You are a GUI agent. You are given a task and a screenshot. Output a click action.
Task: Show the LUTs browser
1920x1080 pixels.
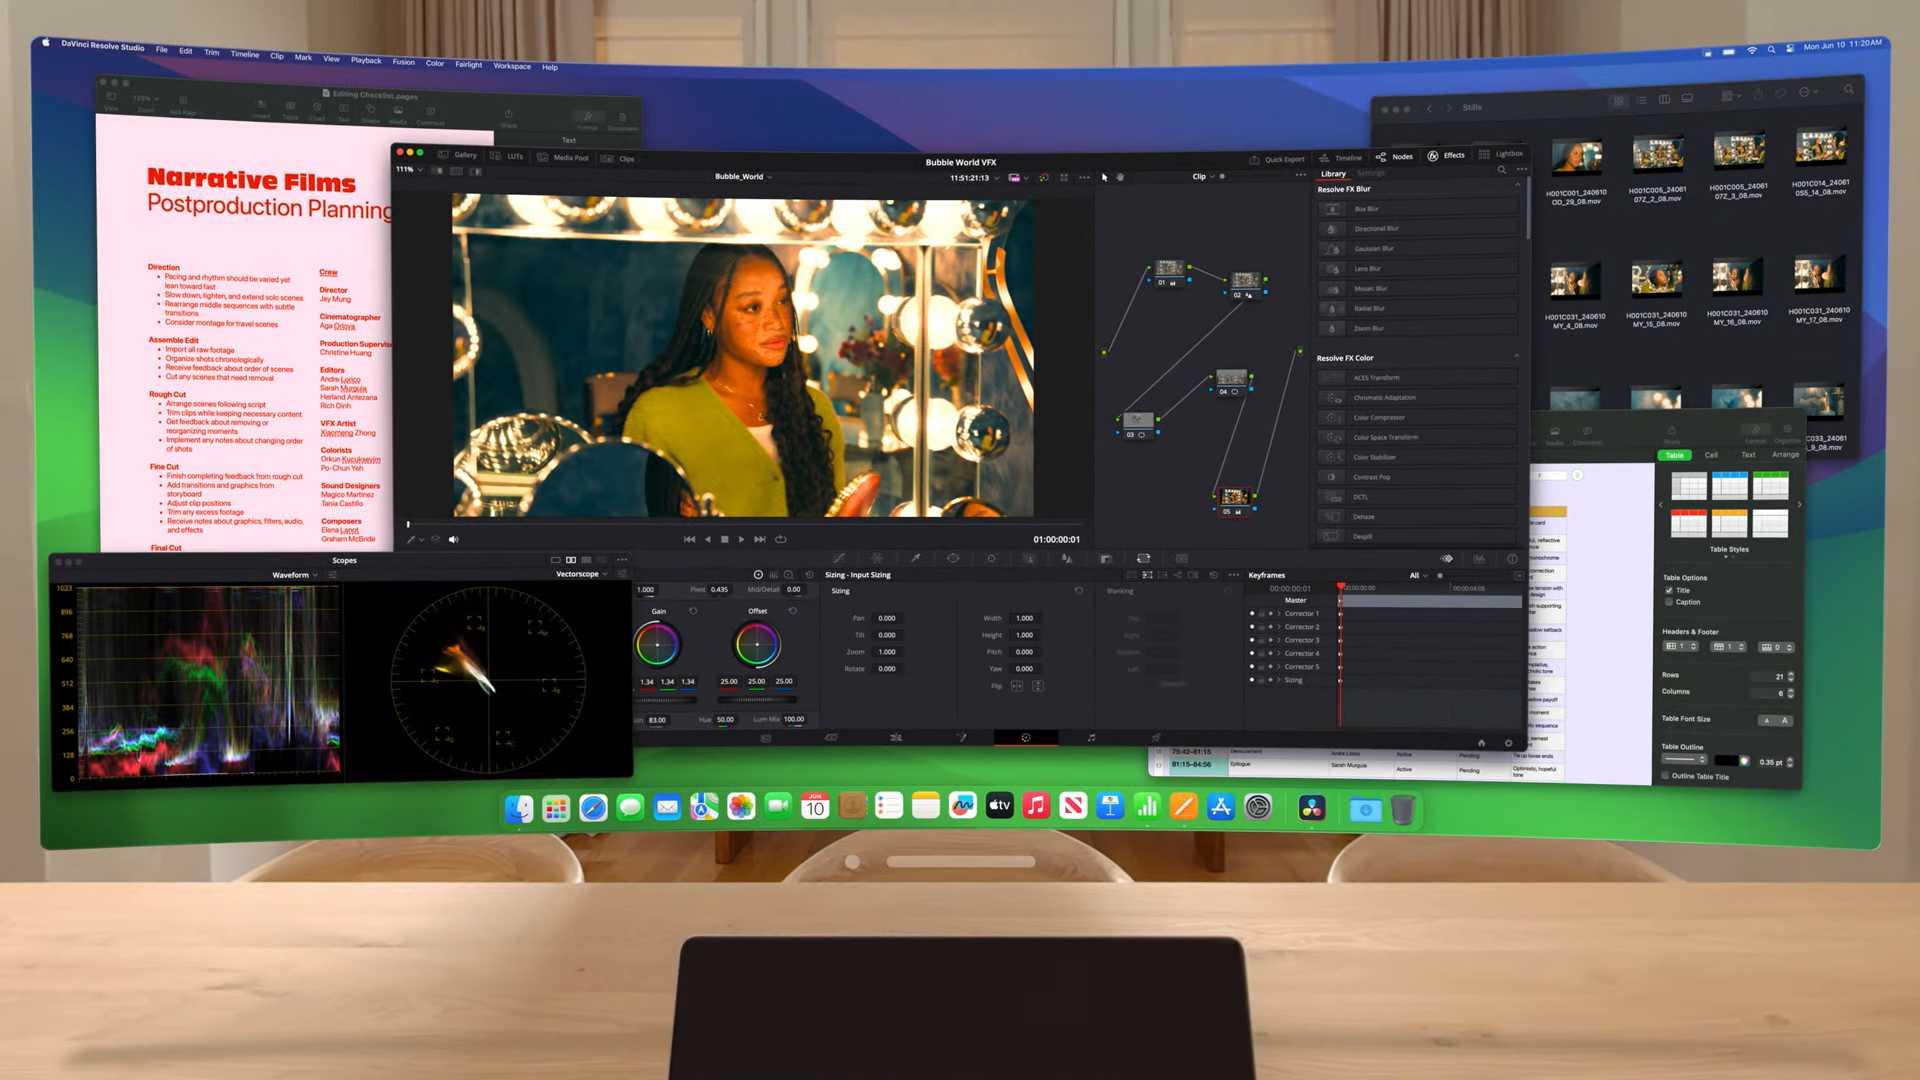point(513,157)
